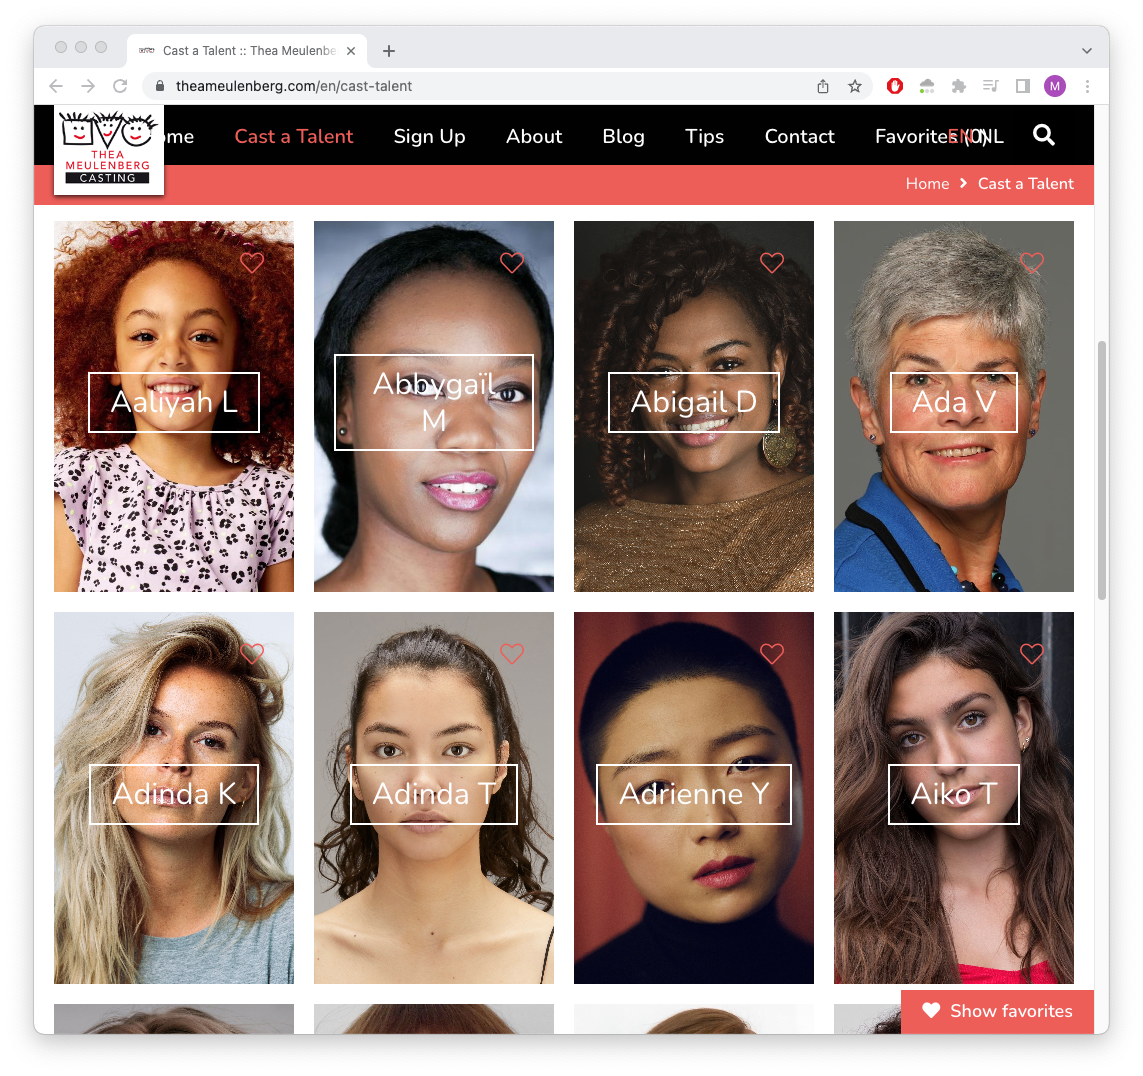Viewport: 1143px width, 1076px height.
Task: Open Abigail D profile name box
Action: pyautogui.click(x=694, y=402)
